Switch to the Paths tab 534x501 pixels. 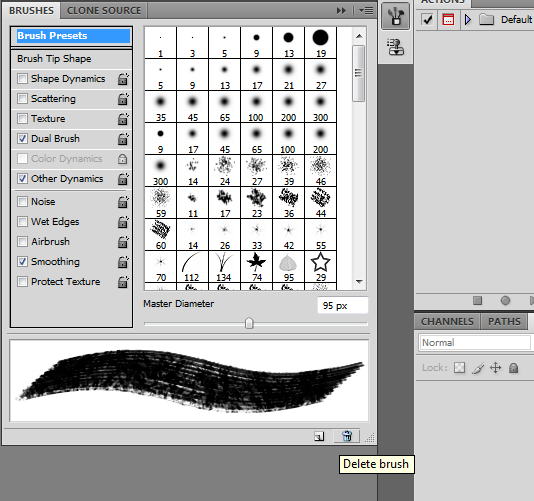click(x=504, y=322)
